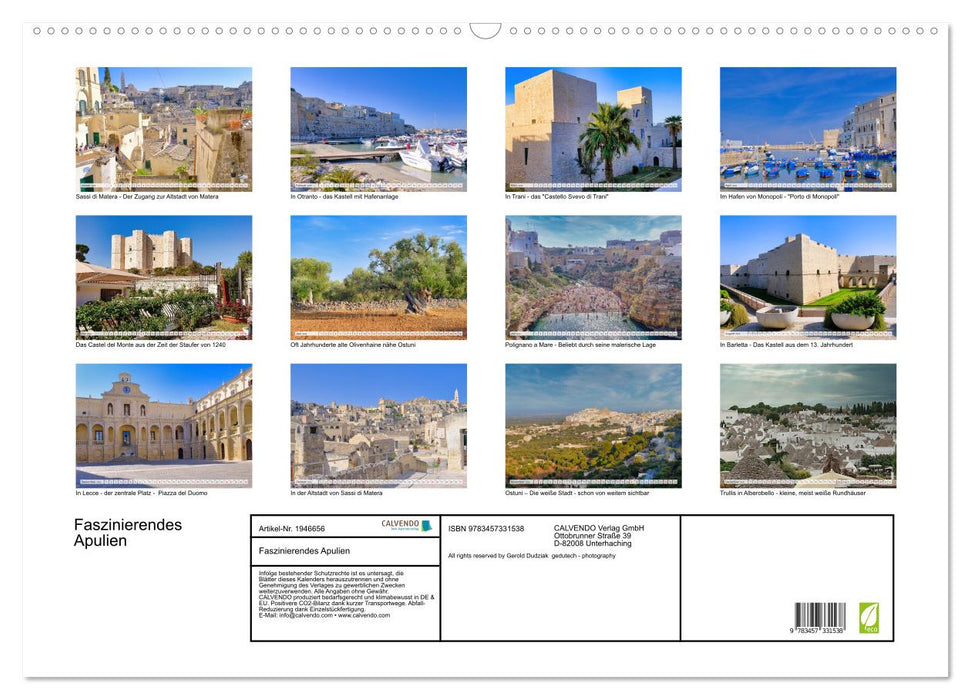Open the www.calvendo.com website link
This screenshot has width=971, height=700.
pos(363,617)
